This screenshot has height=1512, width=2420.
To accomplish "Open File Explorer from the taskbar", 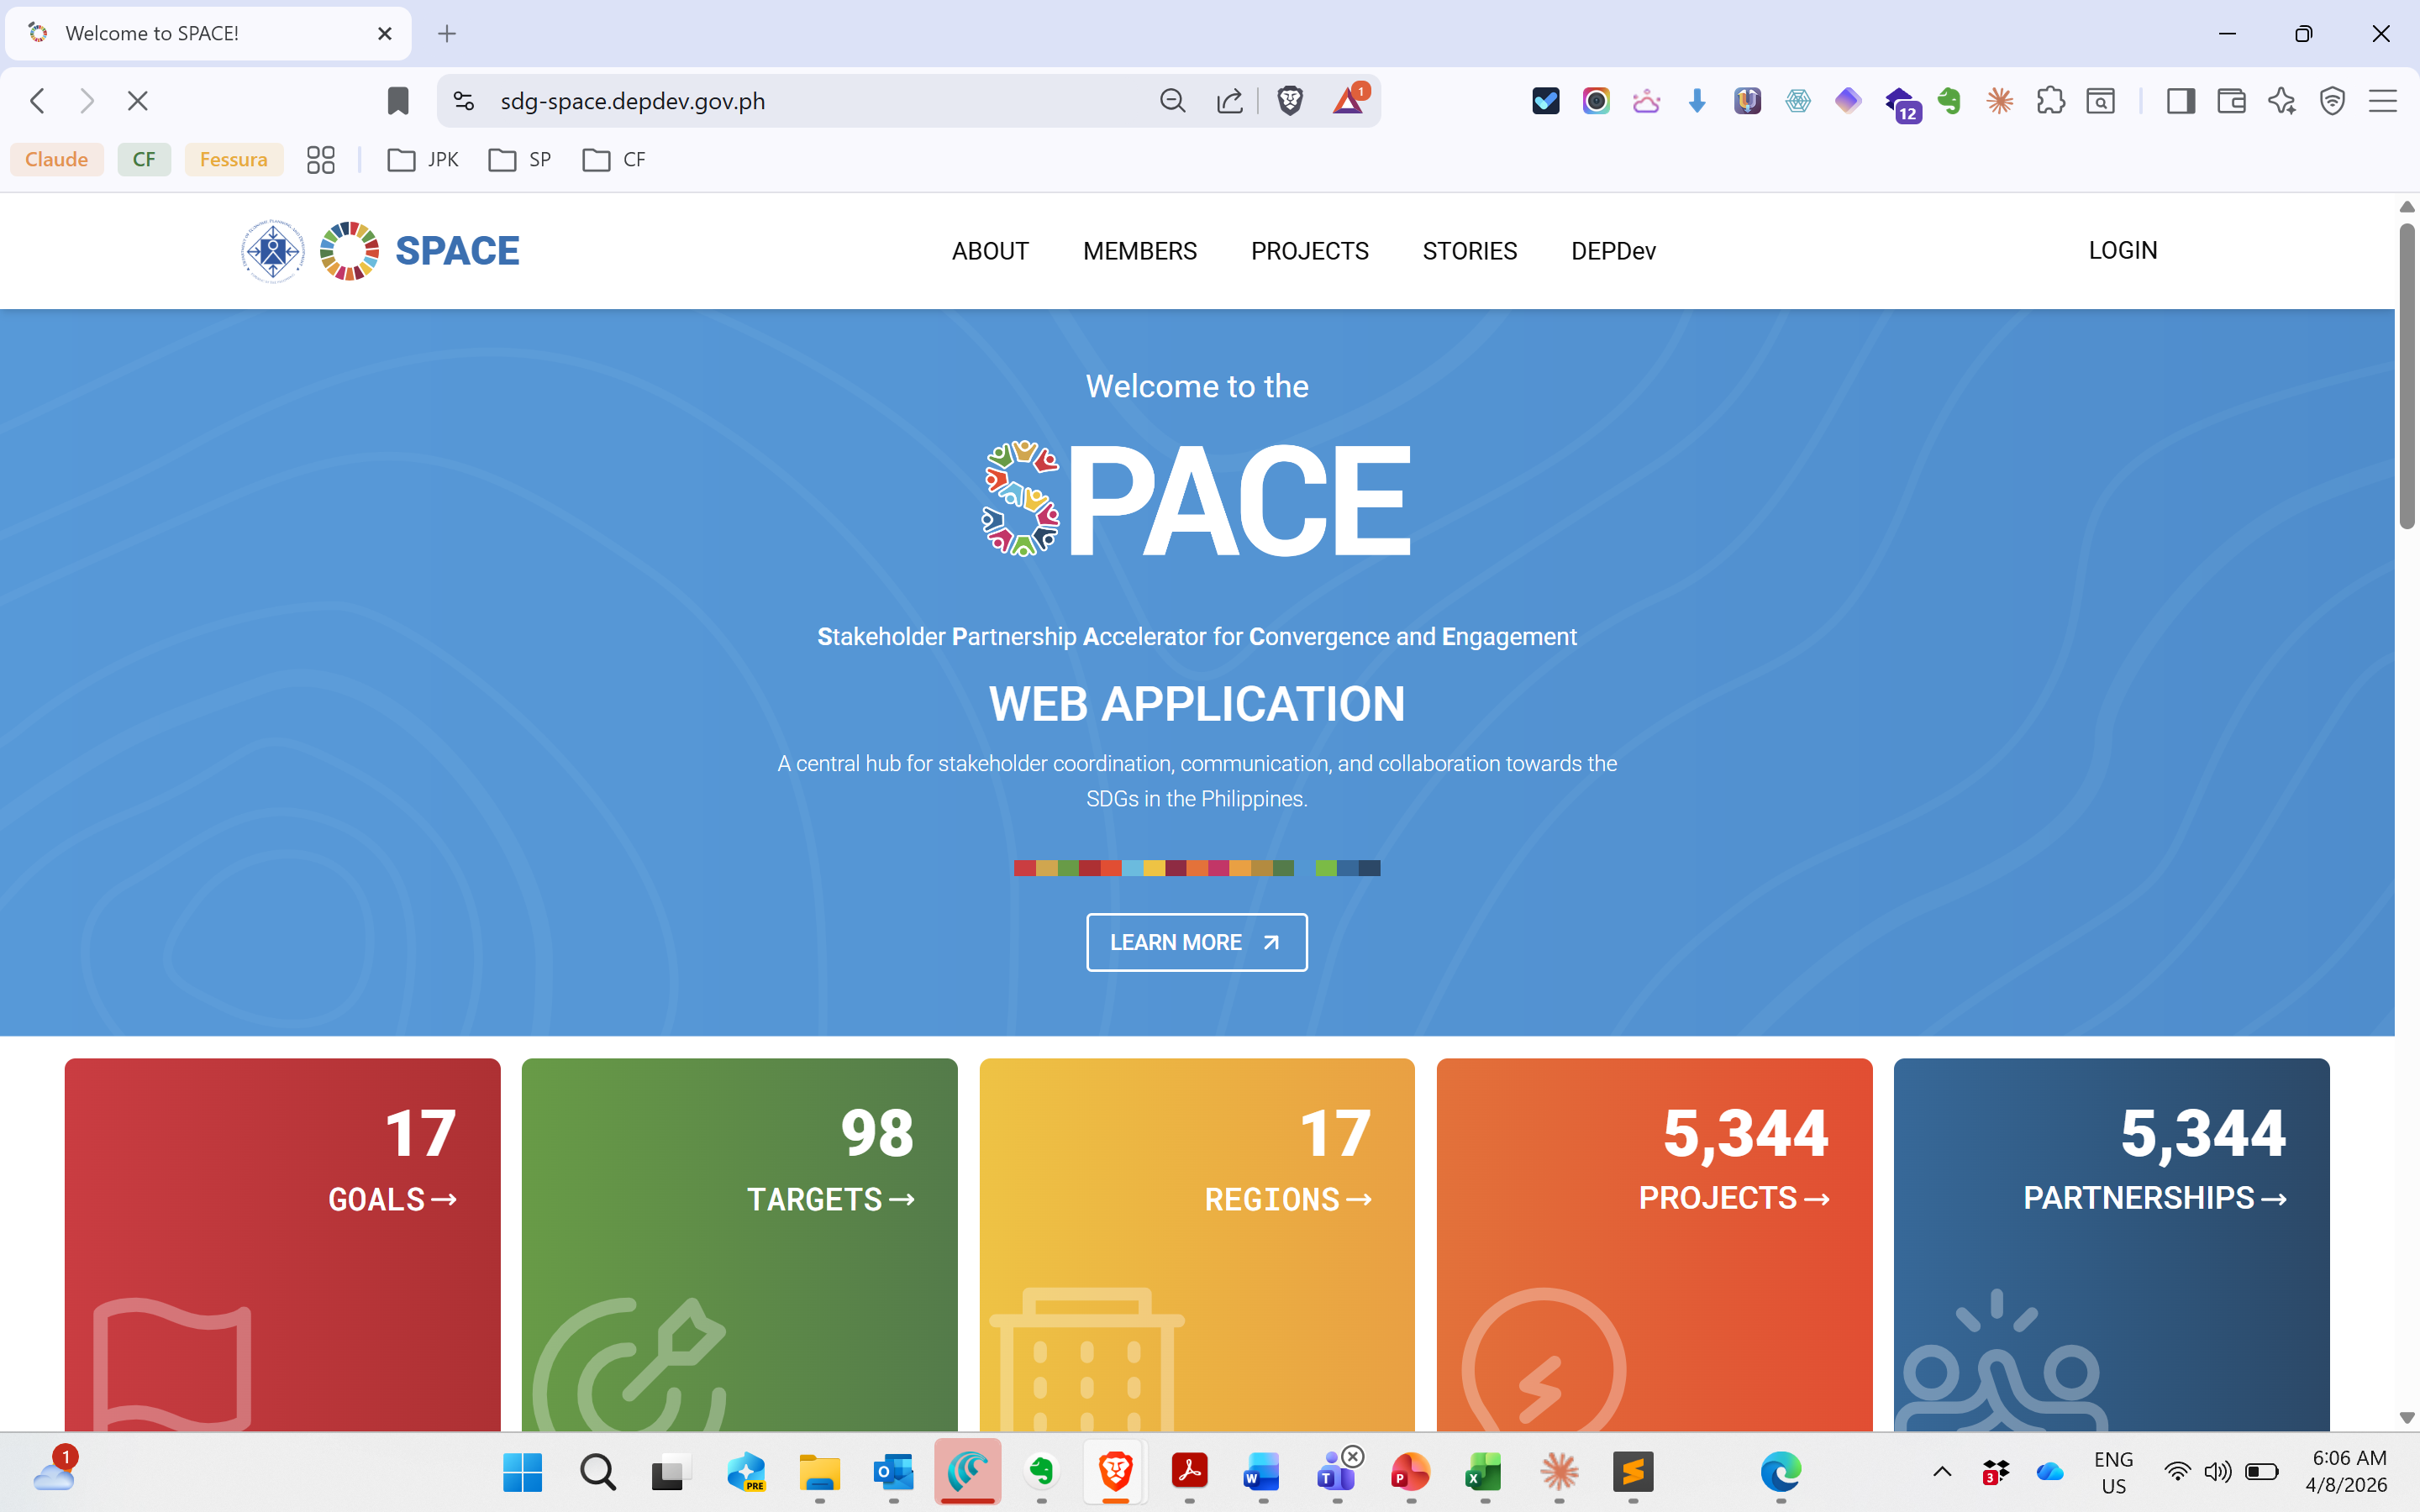I will click(820, 1472).
